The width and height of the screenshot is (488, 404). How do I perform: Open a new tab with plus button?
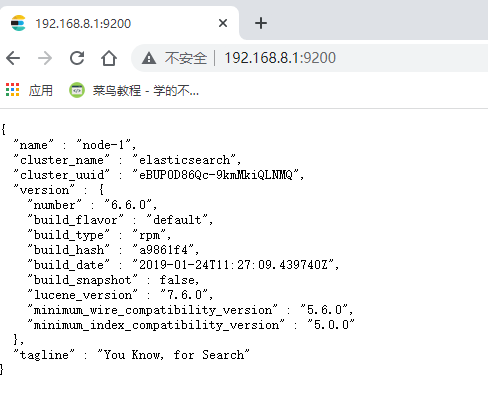click(x=261, y=23)
